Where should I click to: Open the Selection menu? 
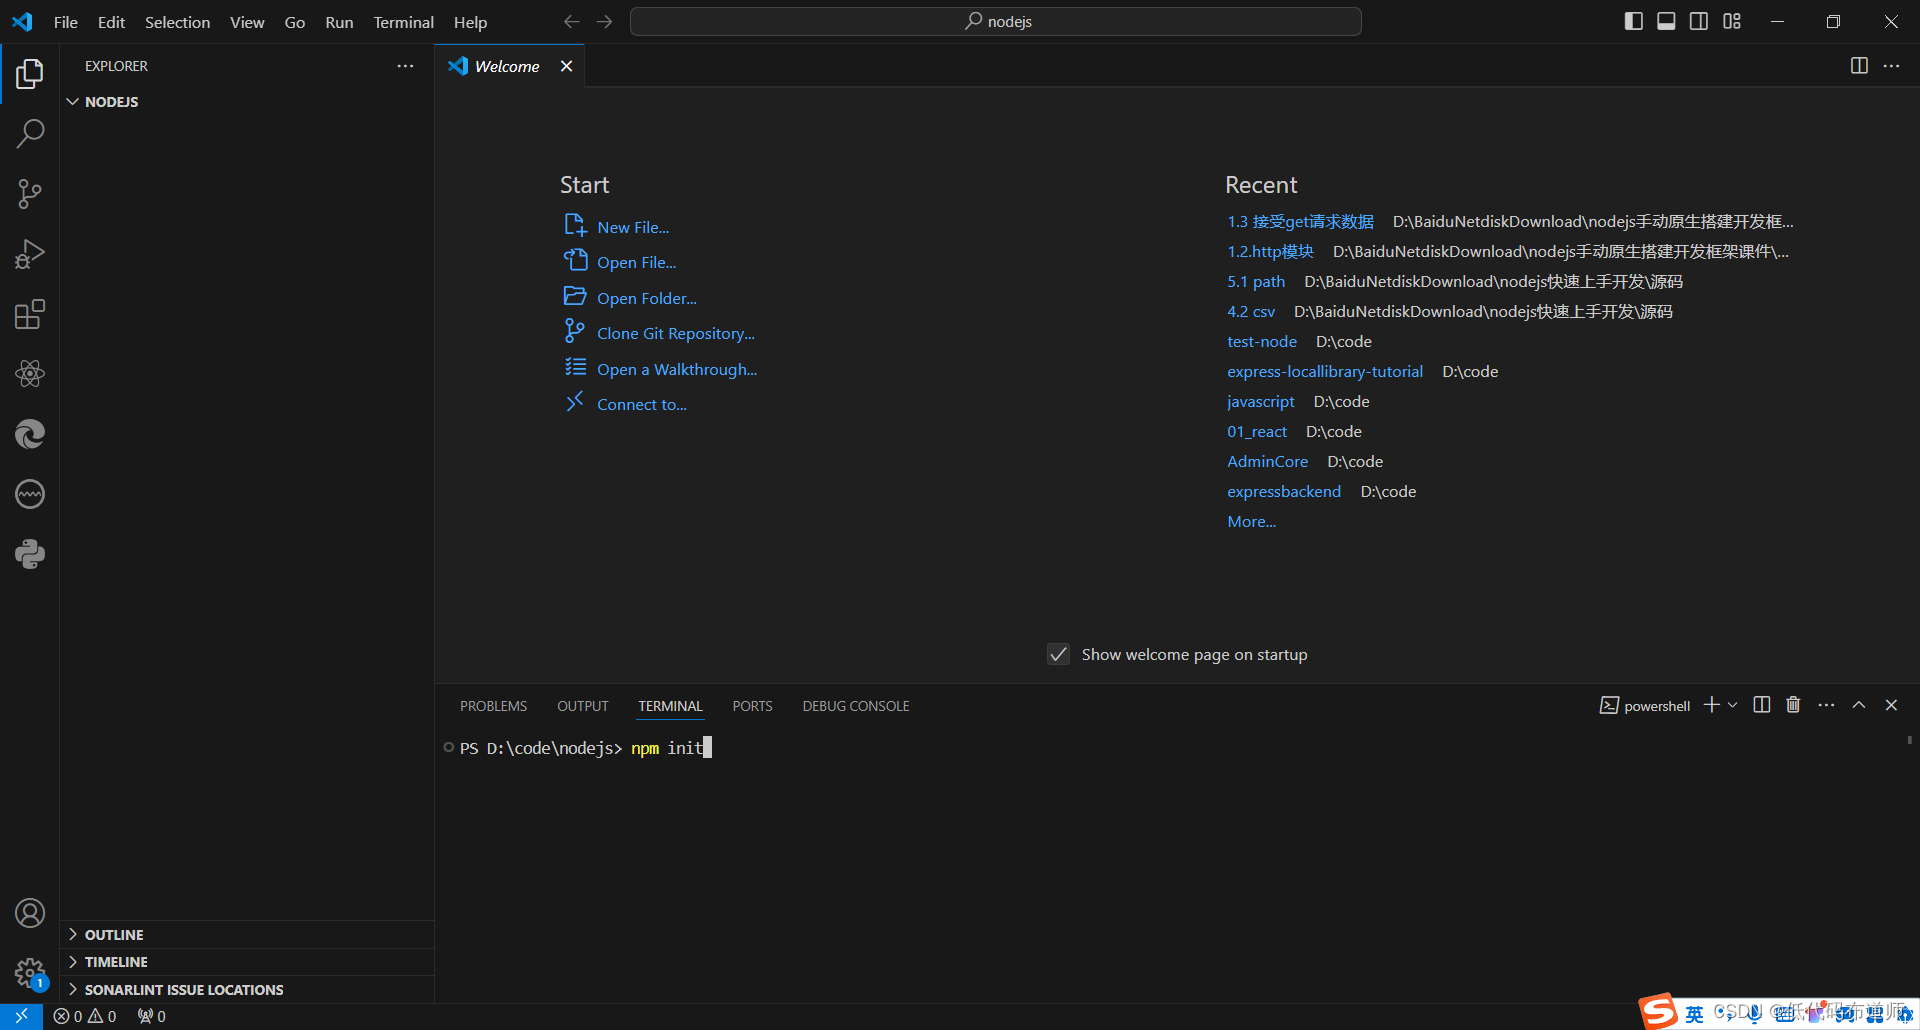[177, 22]
